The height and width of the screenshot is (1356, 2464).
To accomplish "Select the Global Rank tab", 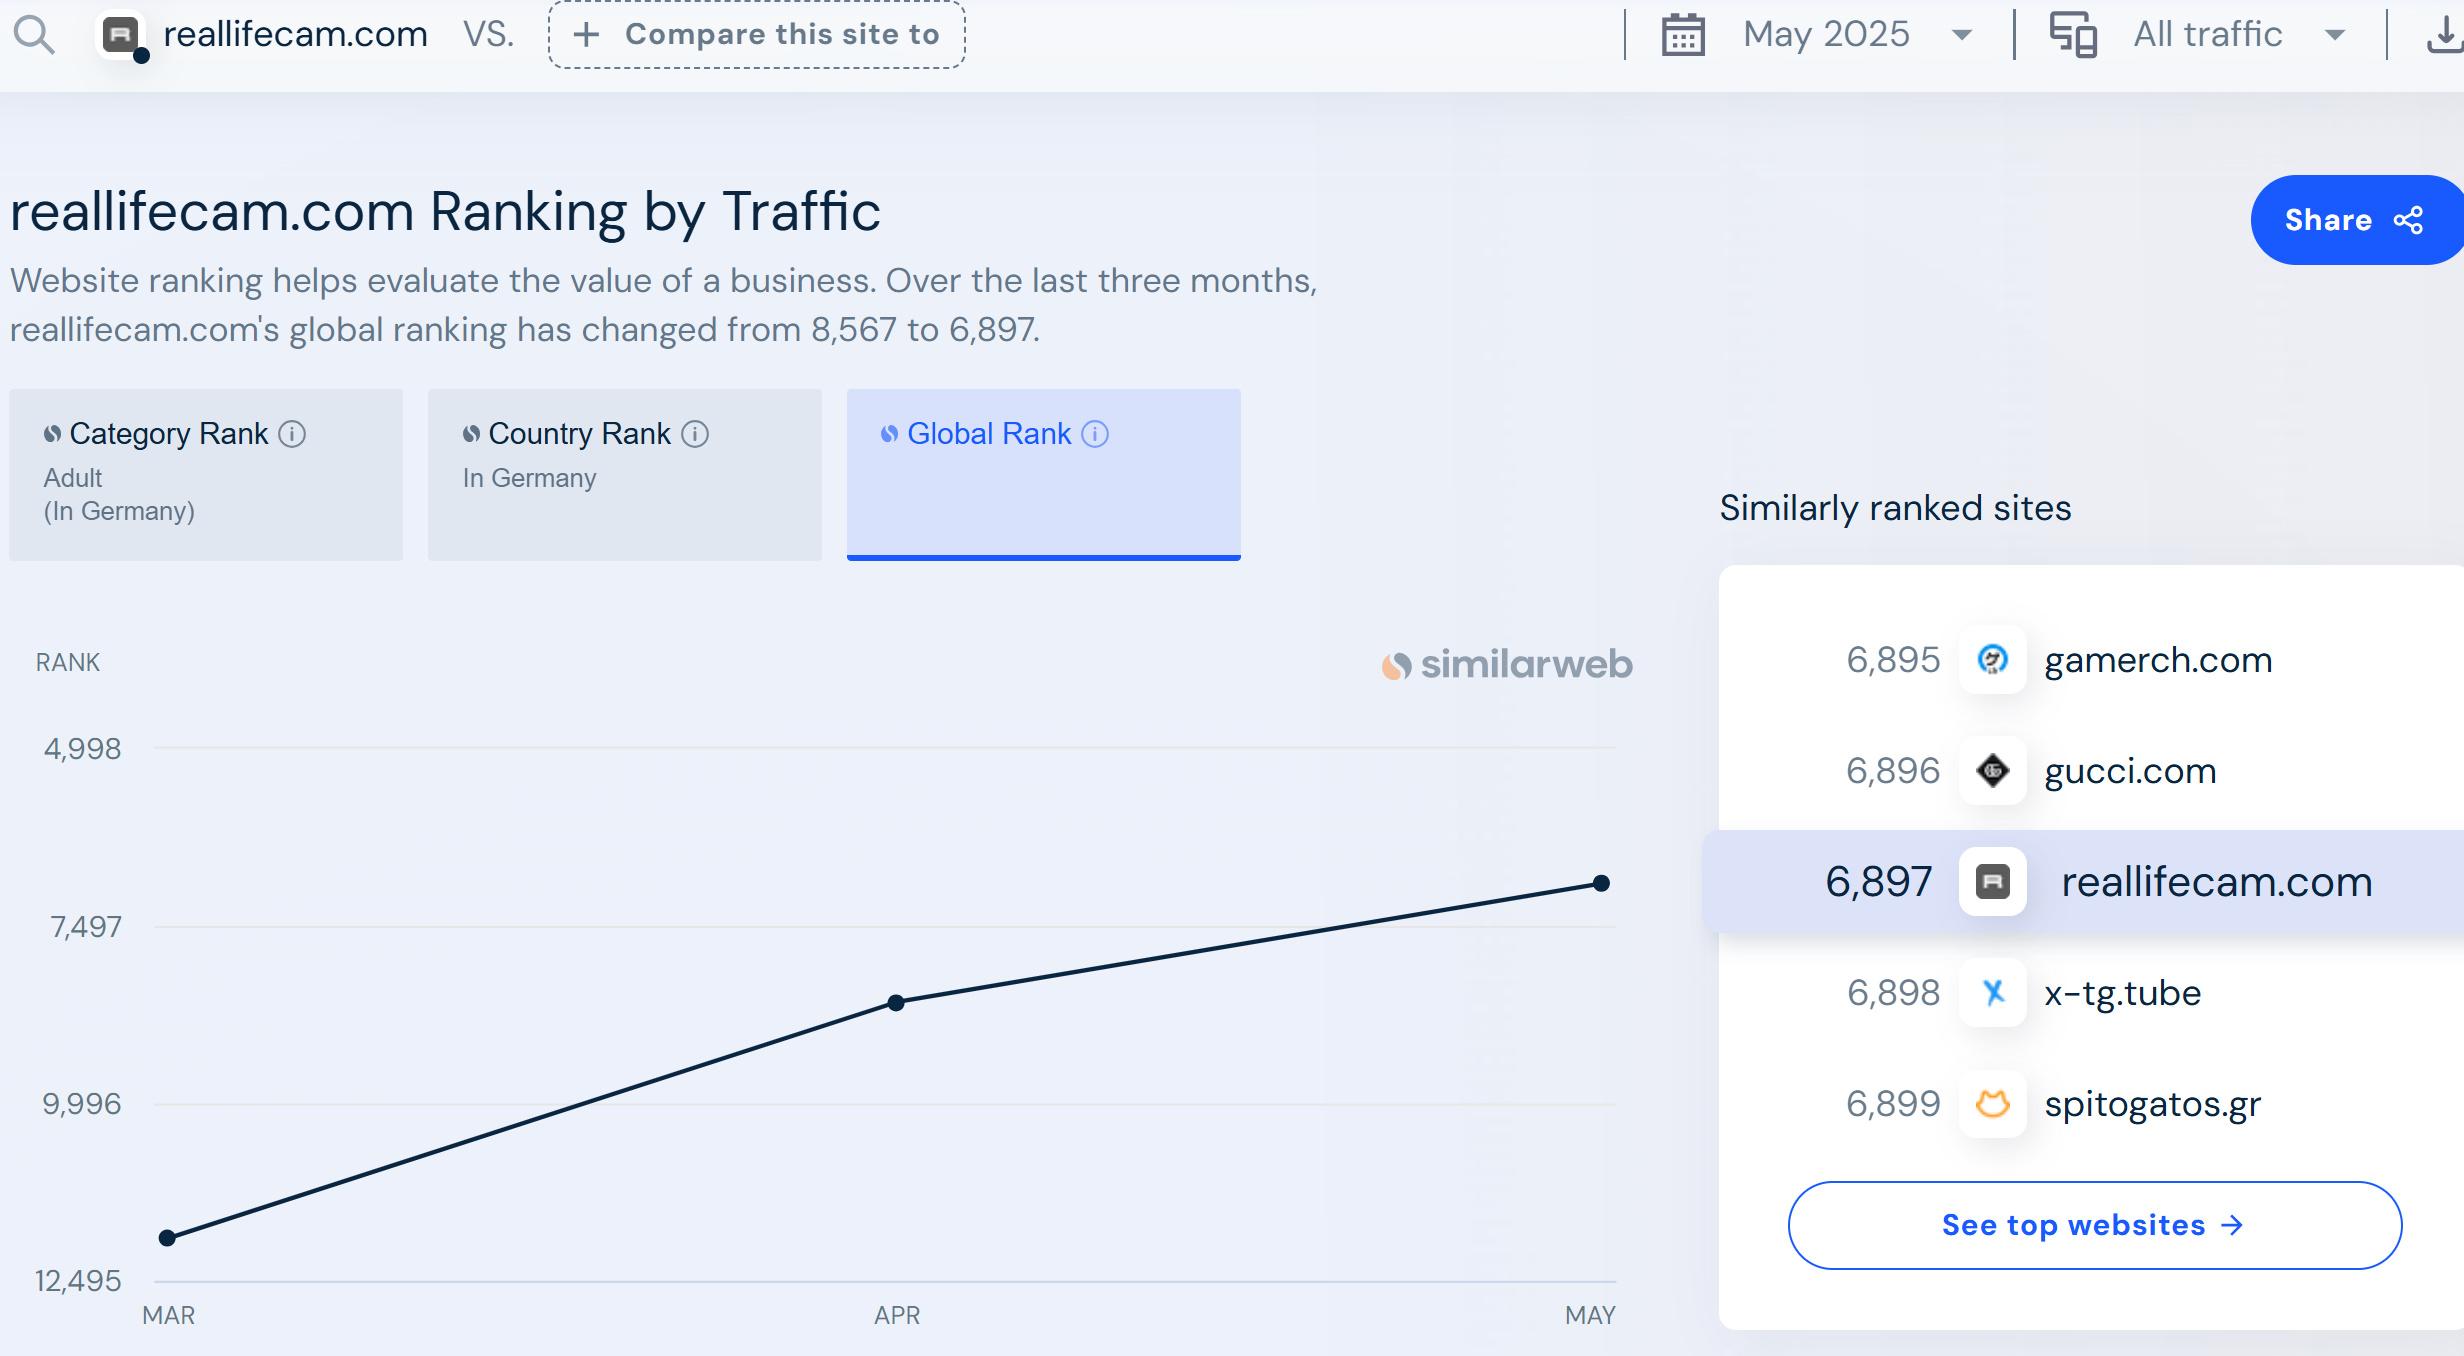I will click(1043, 474).
